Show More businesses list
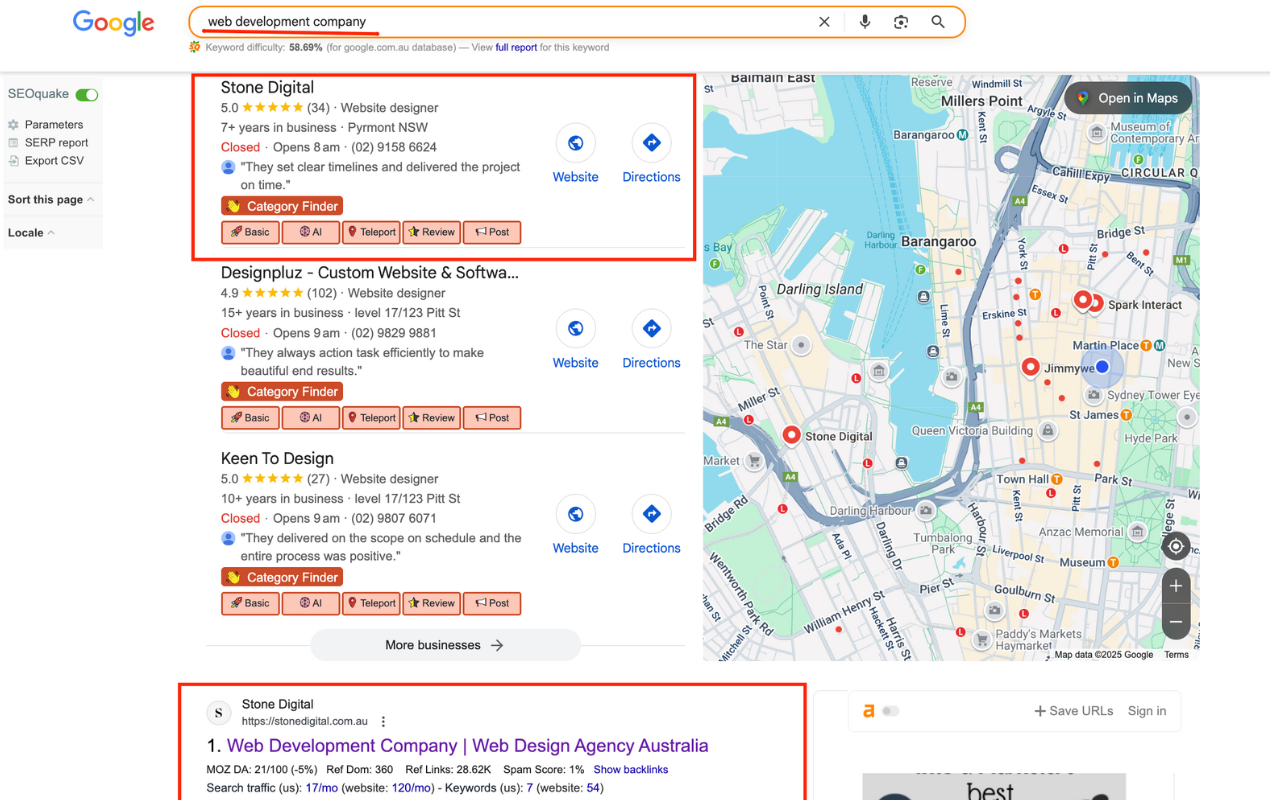1270x800 pixels. (445, 645)
